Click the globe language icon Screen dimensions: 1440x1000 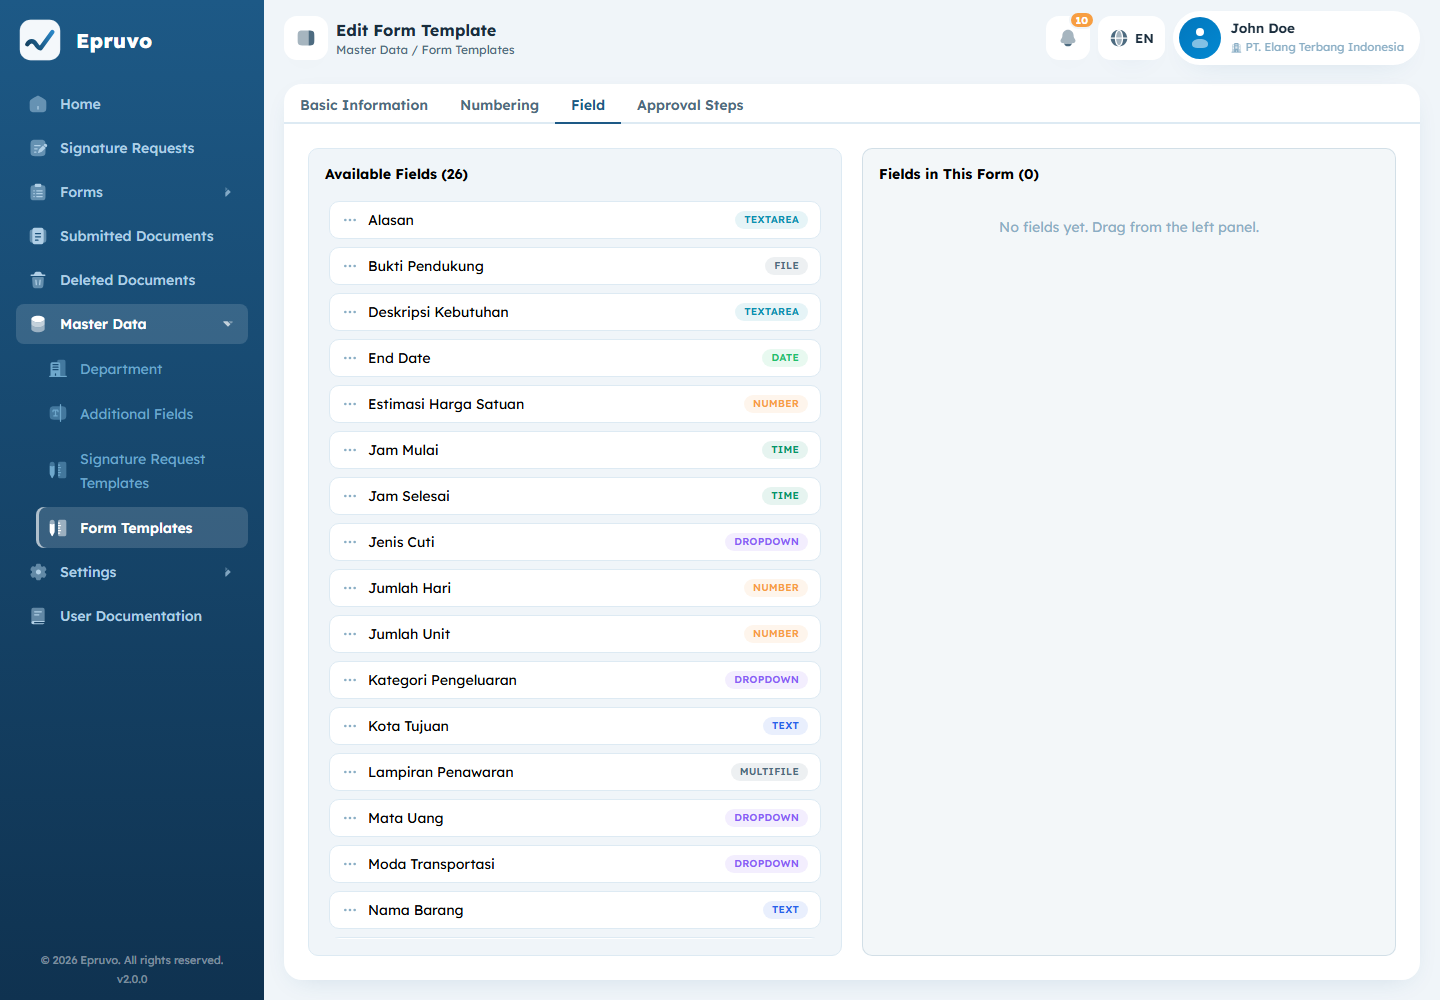(x=1119, y=38)
